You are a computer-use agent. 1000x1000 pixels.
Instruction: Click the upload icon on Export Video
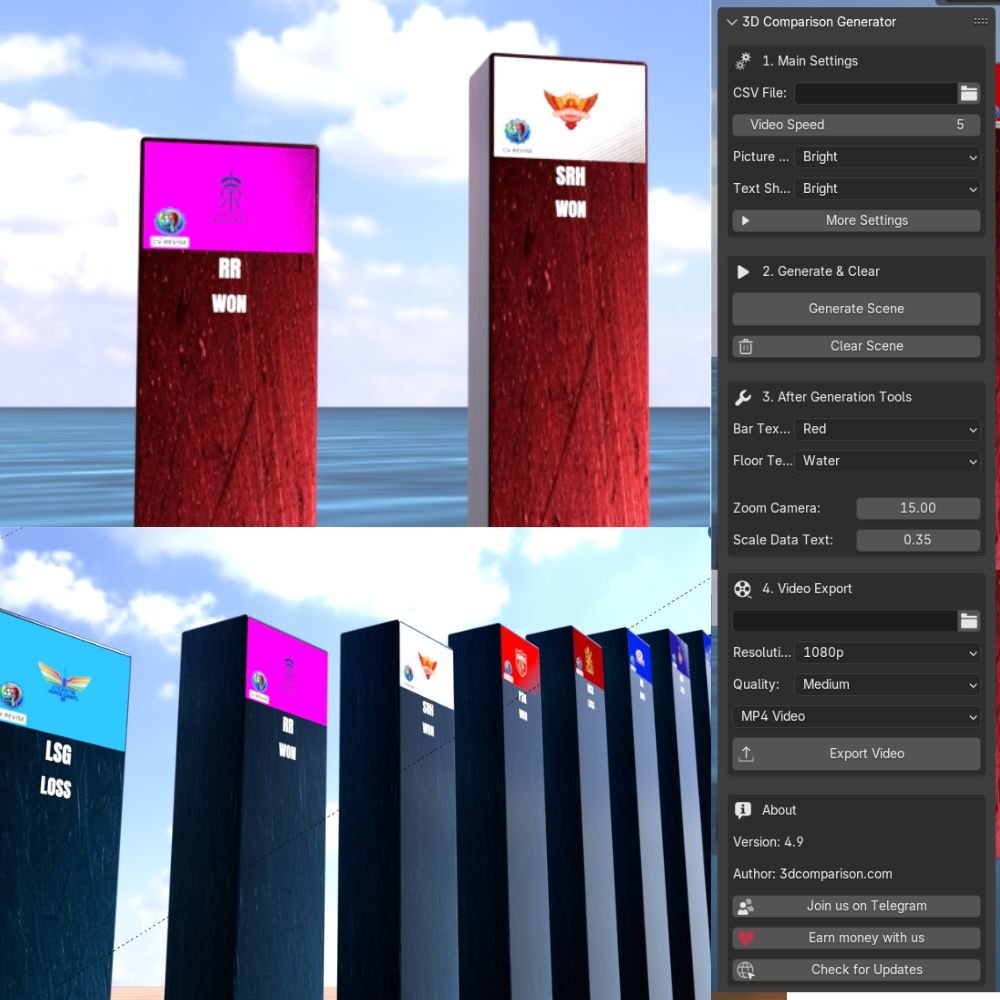click(746, 753)
